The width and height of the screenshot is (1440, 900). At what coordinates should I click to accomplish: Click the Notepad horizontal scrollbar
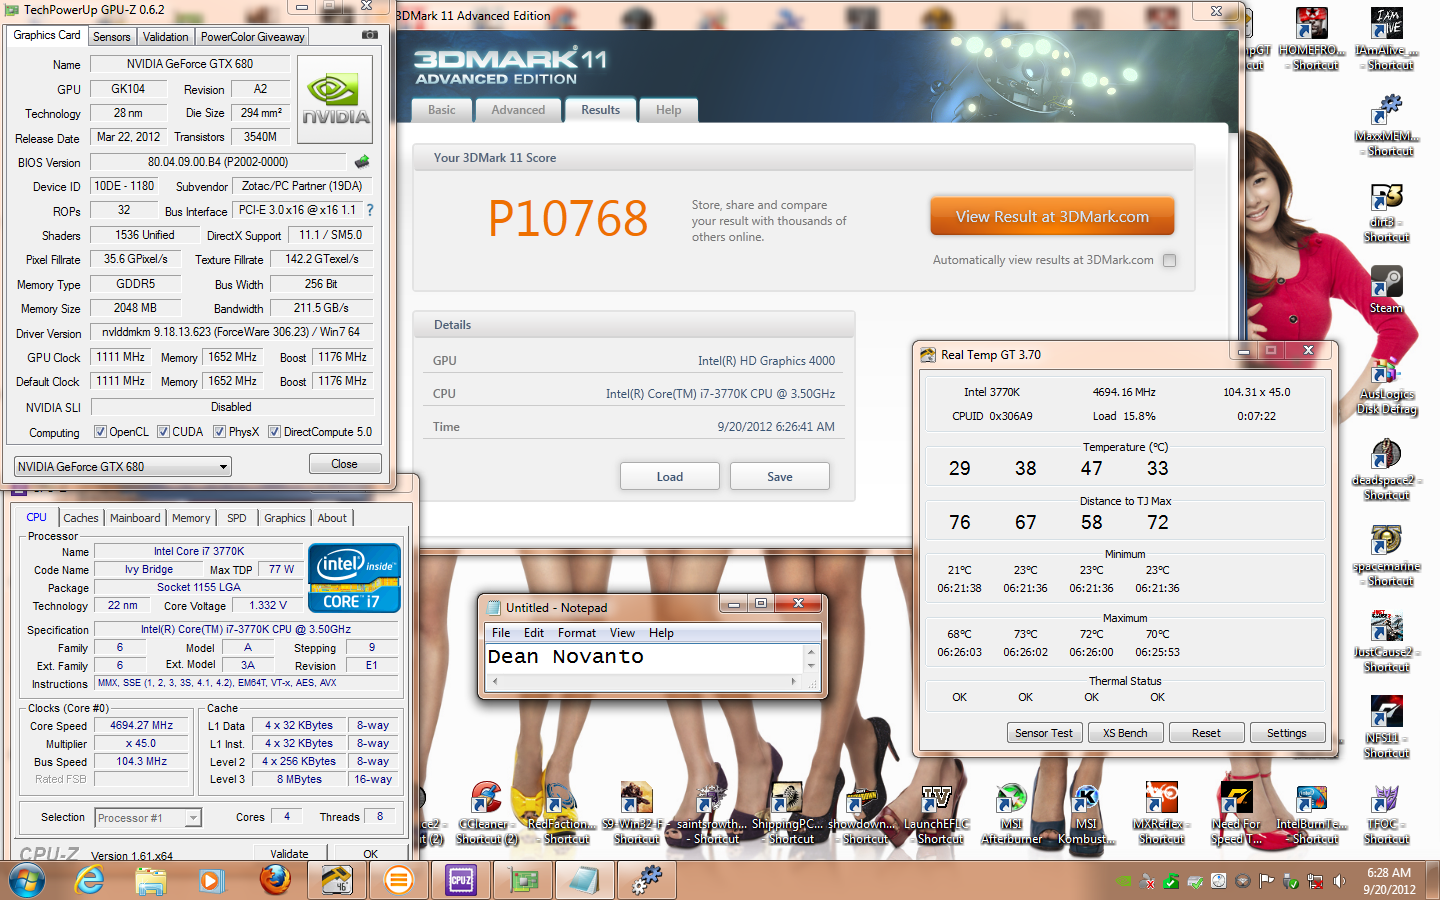(645, 681)
